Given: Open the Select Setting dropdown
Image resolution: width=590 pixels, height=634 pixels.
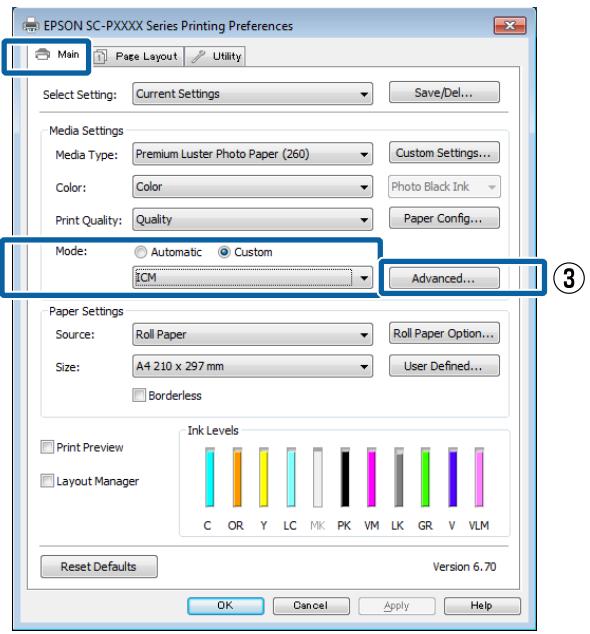Looking at the screenshot, I should pyautogui.click(x=252, y=94).
